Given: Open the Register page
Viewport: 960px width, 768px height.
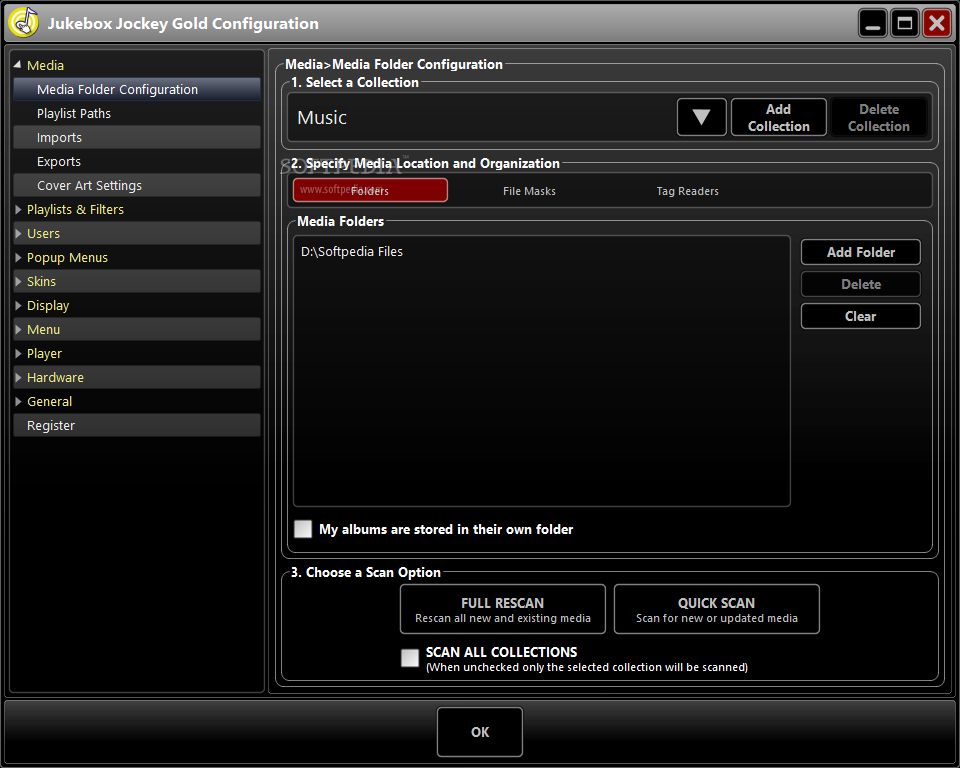Looking at the screenshot, I should pos(137,426).
